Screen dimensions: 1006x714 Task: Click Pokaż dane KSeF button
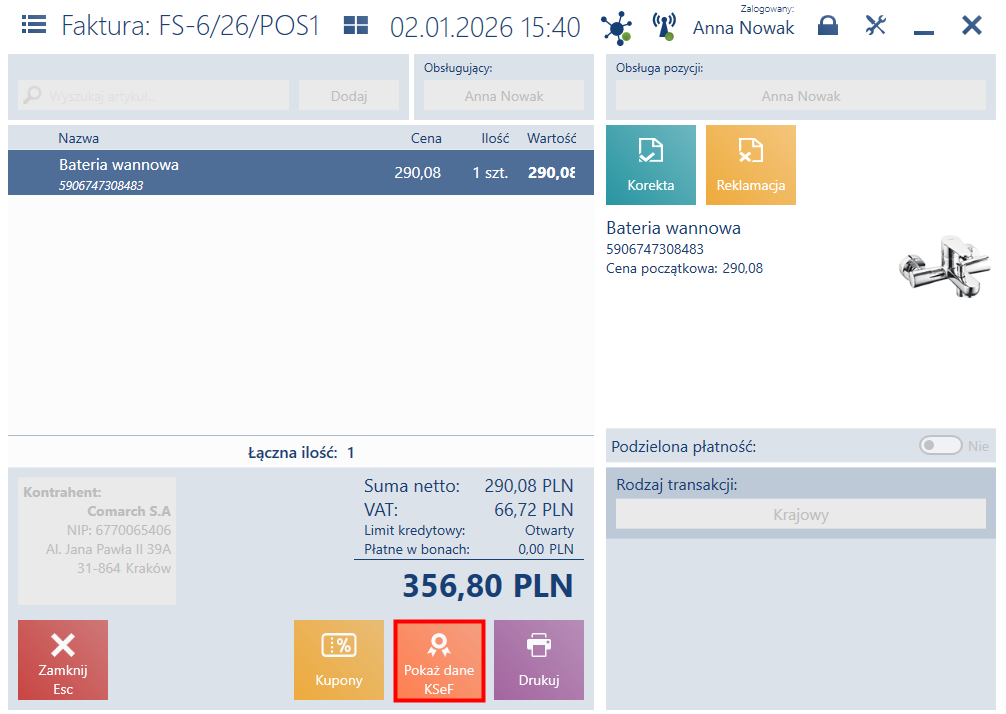(439, 659)
